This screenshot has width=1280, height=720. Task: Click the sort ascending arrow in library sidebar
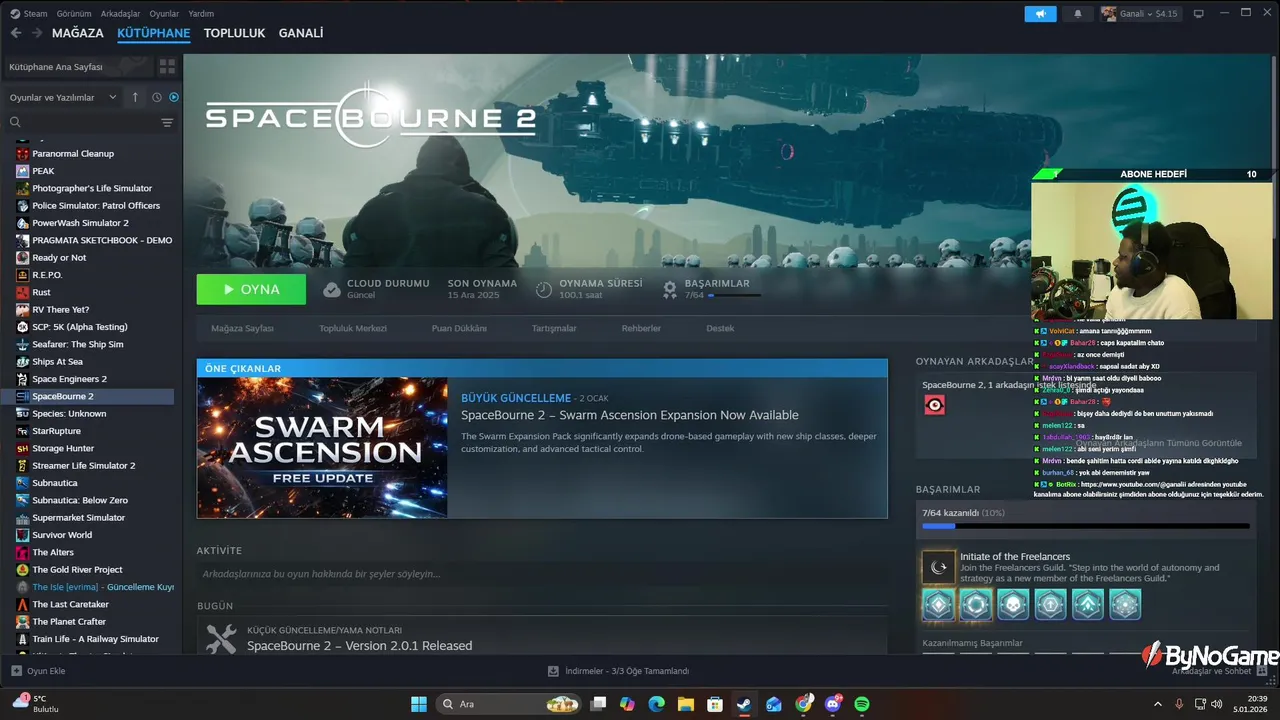[x=135, y=97]
